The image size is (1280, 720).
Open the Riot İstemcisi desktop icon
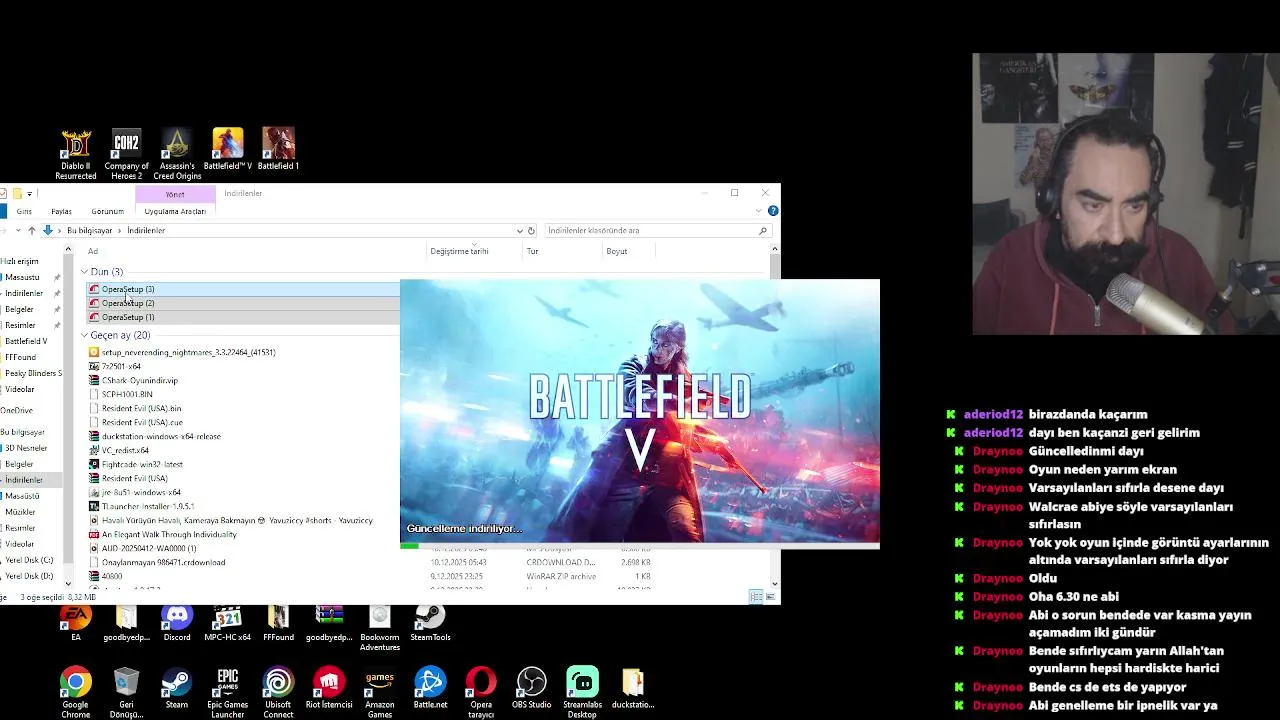329,688
